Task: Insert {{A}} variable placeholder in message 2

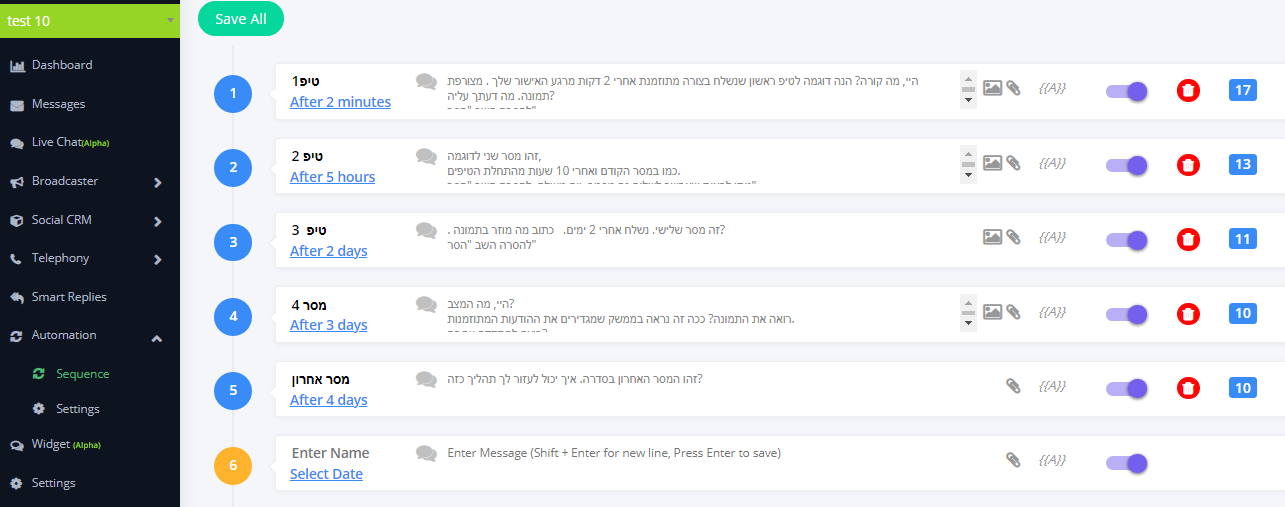Action: (x=1052, y=162)
